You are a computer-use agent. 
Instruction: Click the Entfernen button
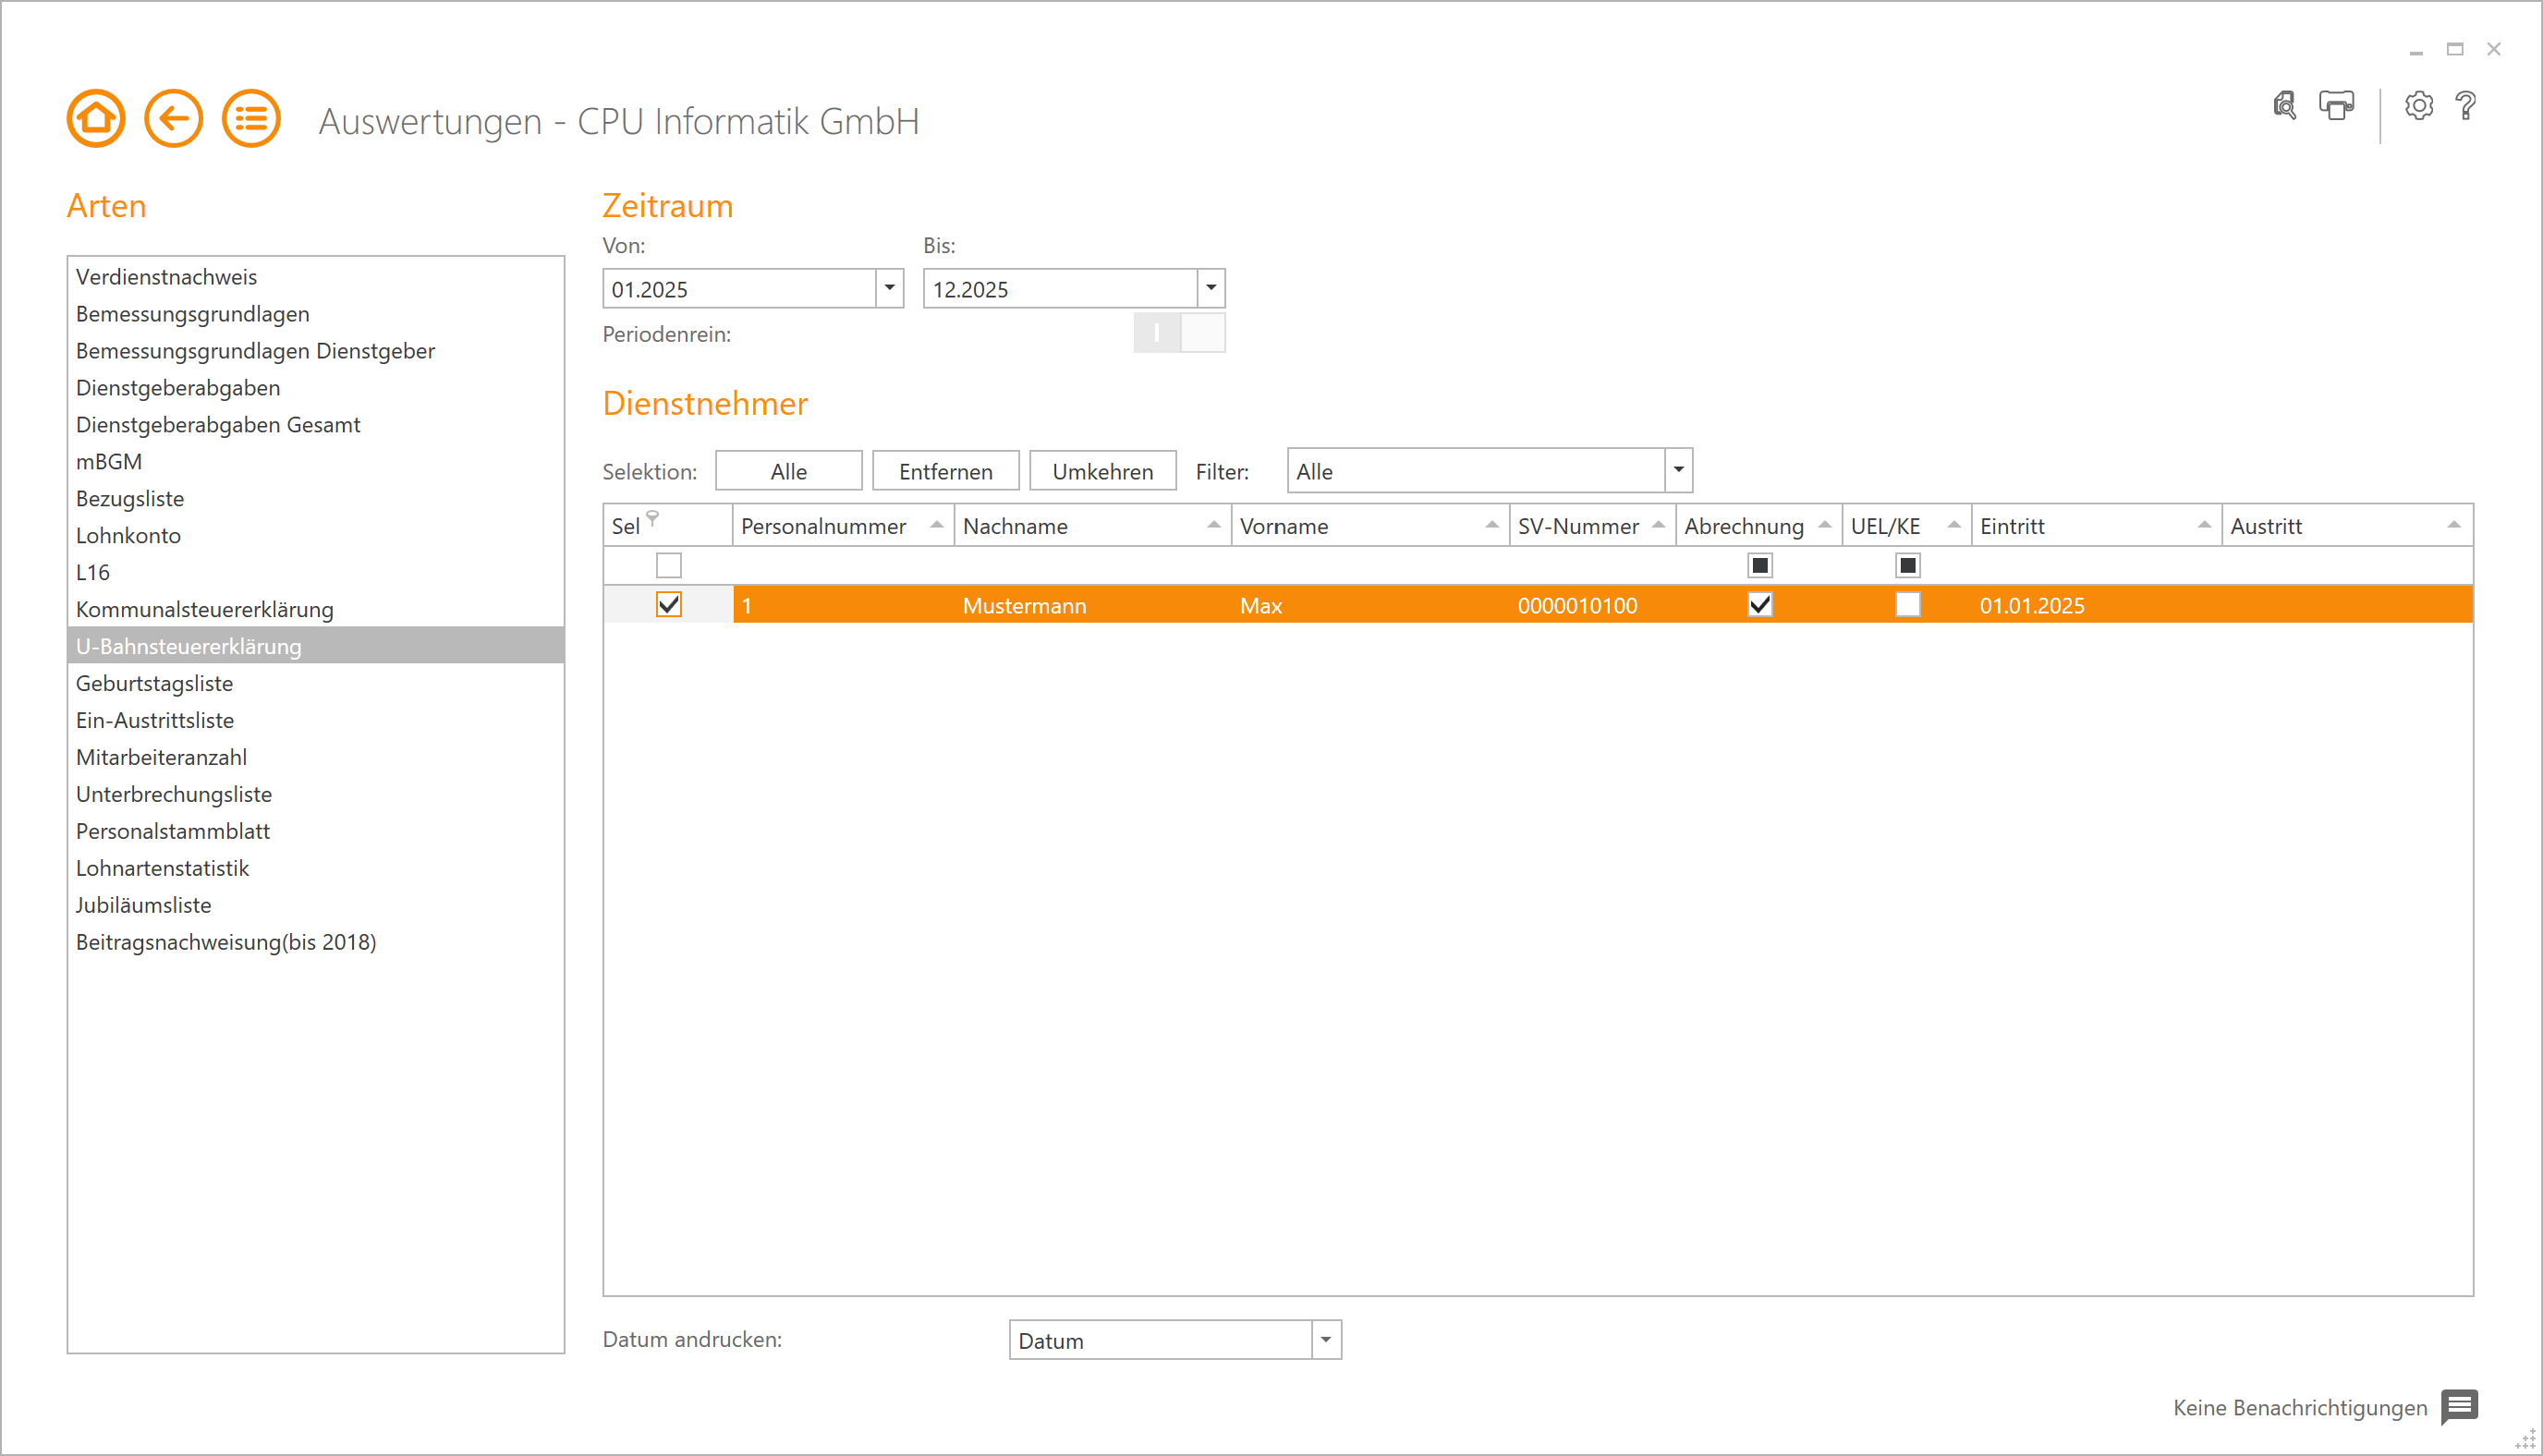click(945, 471)
